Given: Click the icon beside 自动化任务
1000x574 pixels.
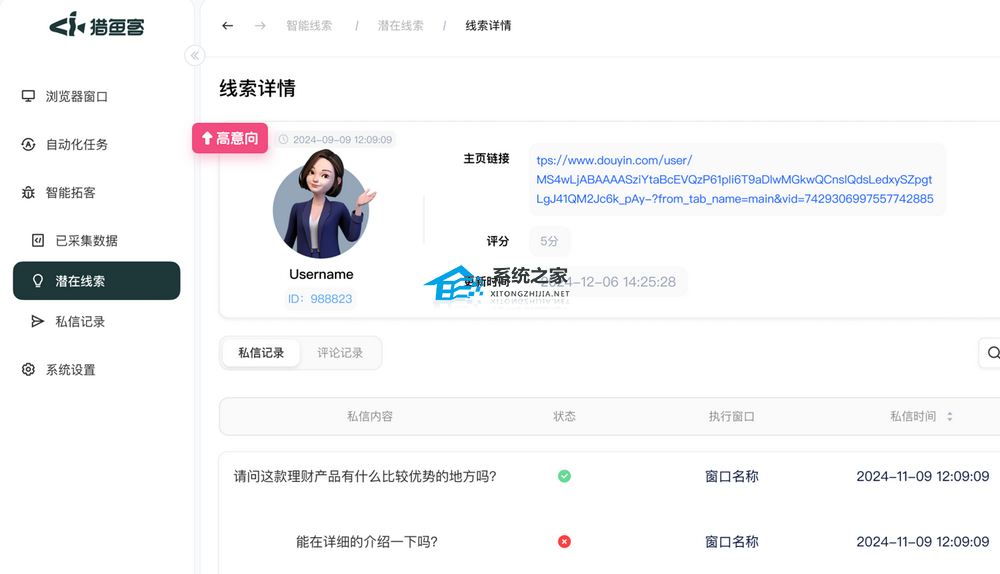Looking at the screenshot, I should (28, 145).
